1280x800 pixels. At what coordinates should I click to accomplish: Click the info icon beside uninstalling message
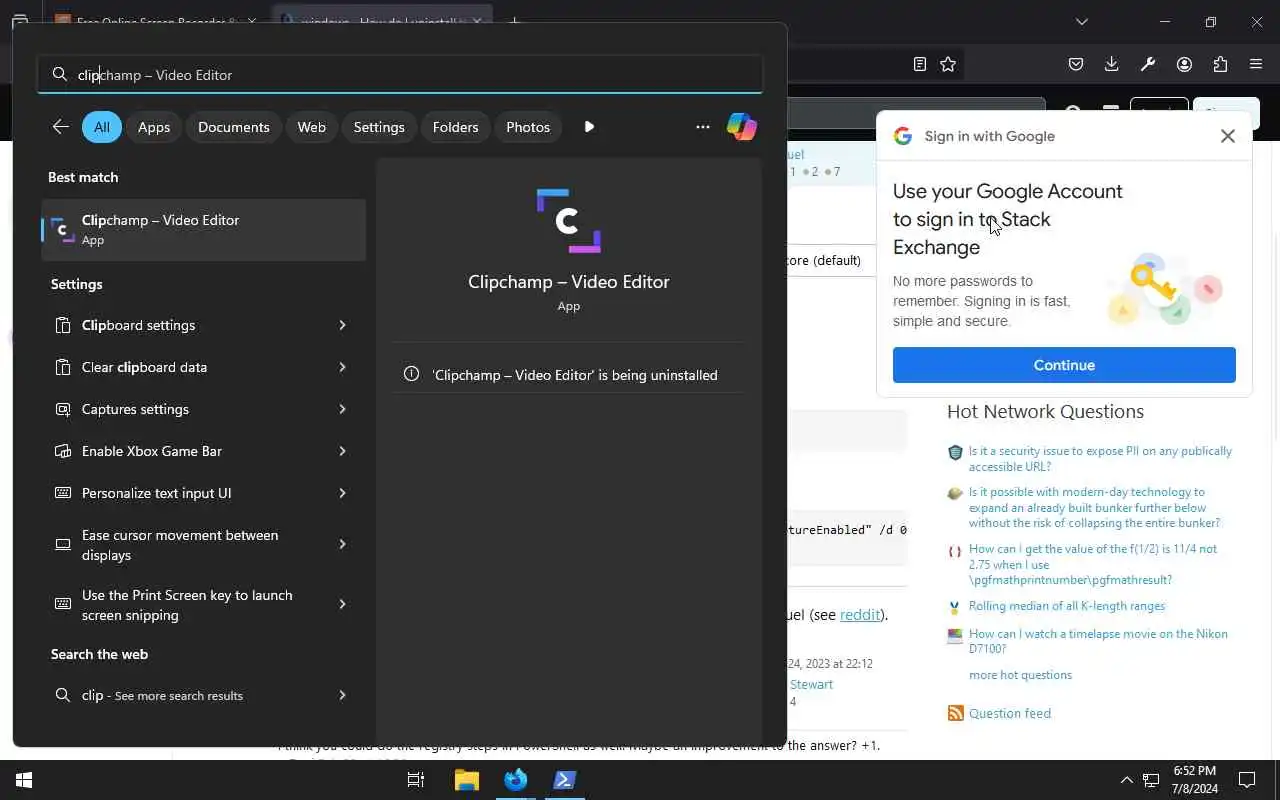pyautogui.click(x=411, y=374)
